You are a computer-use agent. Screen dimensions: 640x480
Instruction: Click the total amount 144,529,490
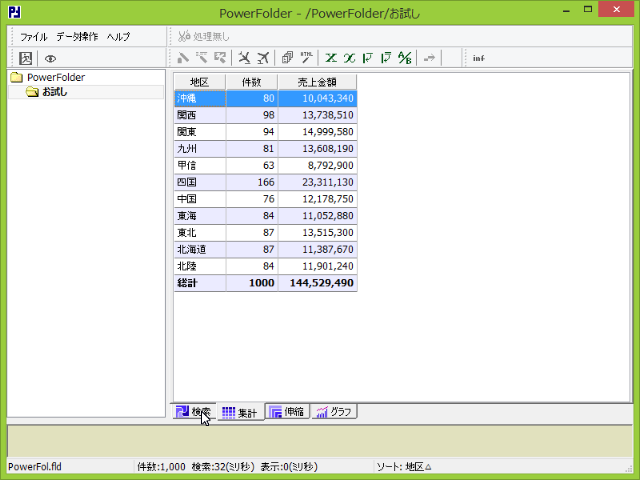[318, 283]
